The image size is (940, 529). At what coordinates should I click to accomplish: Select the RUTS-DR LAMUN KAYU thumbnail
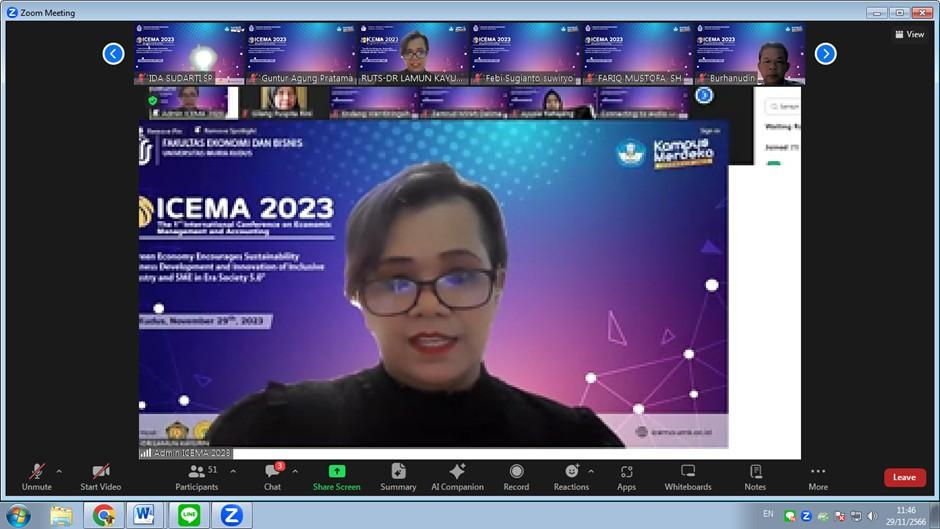click(x=413, y=53)
